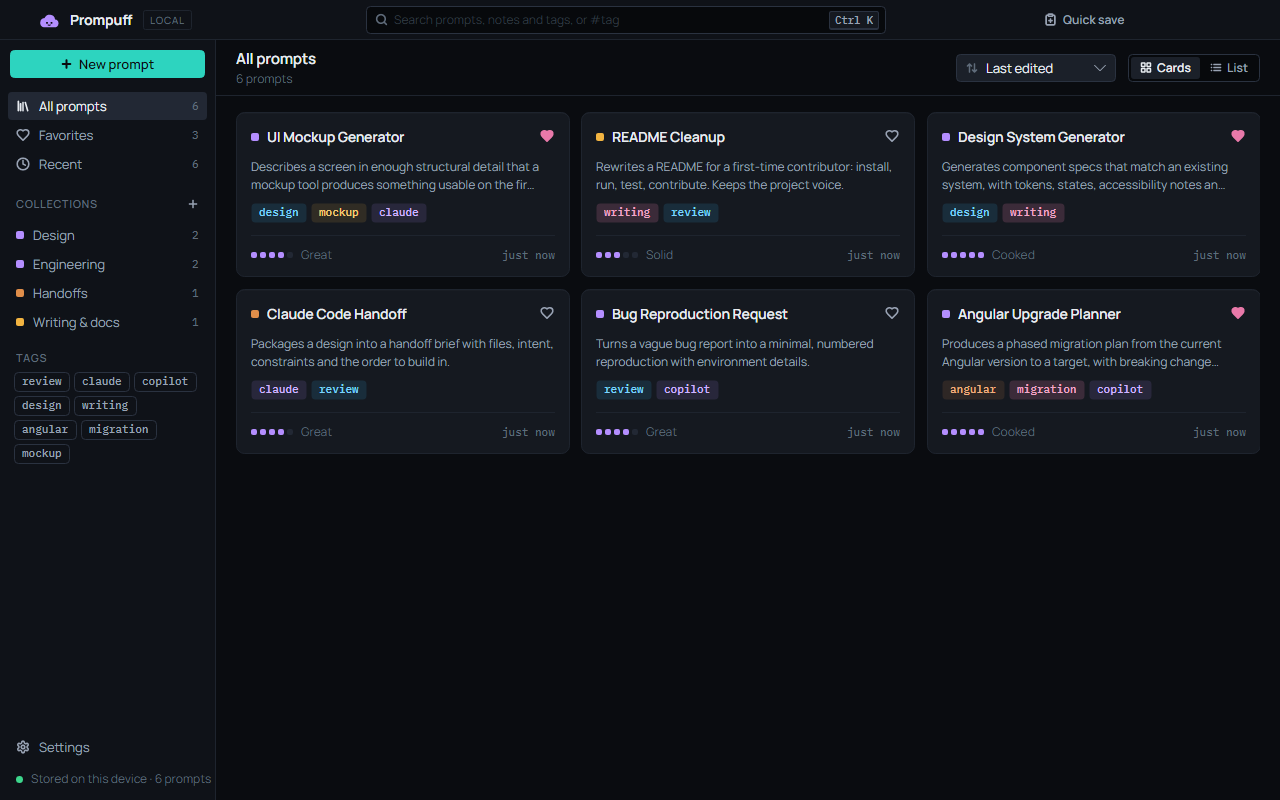Screen dimensions: 1280x800
Task: Favorite the Bug Reproduction Request prompt
Action: [892, 313]
